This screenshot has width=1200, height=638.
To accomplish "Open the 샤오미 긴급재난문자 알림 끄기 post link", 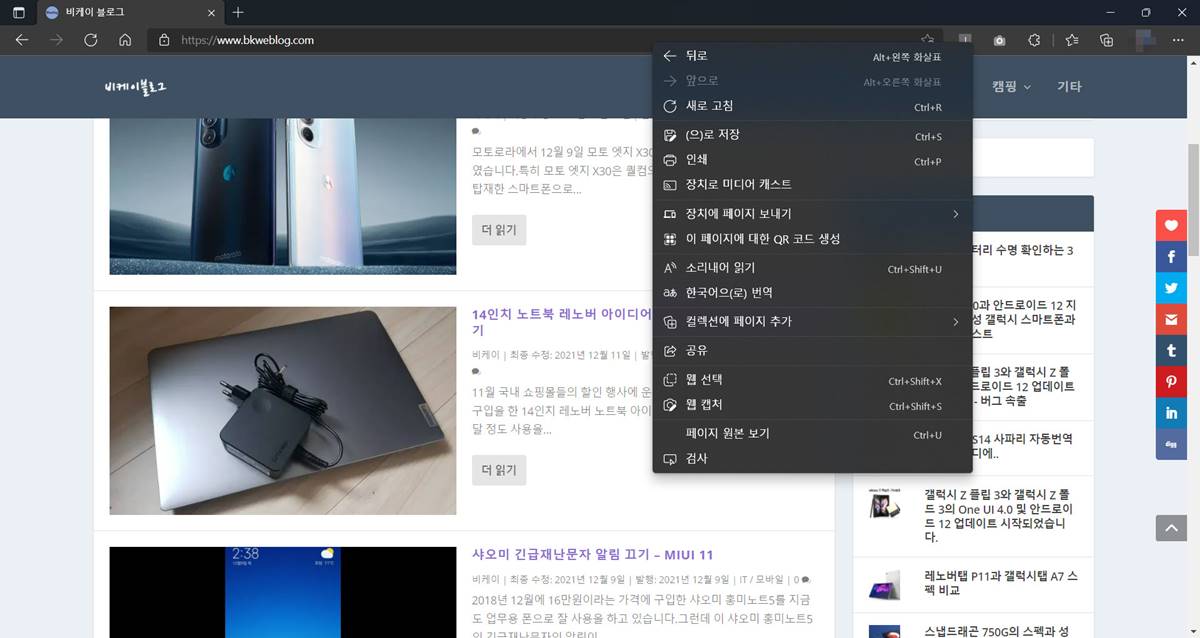I will 592,555.
